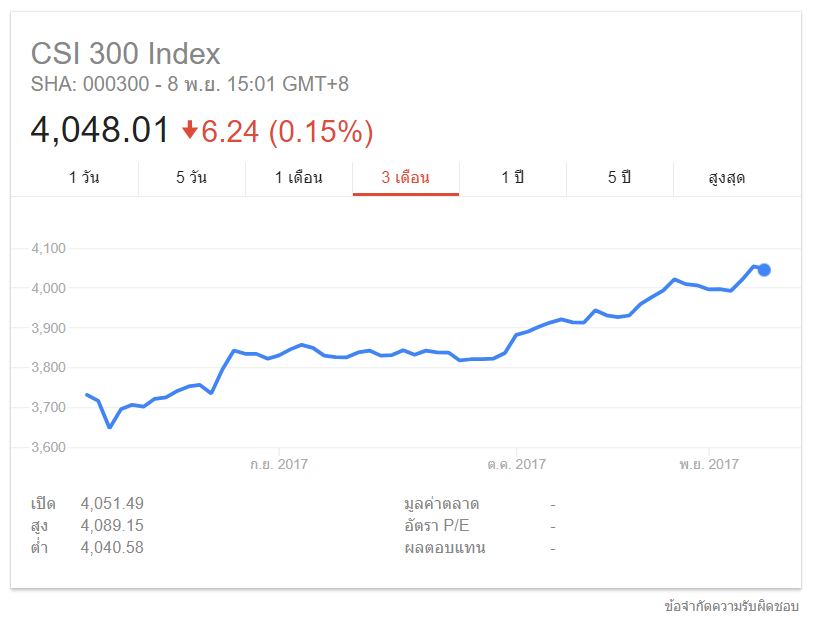Switch to the 5 วัน tab
The width and height of the screenshot is (824, 624).
pyautogui.click(x=191, y=178)
